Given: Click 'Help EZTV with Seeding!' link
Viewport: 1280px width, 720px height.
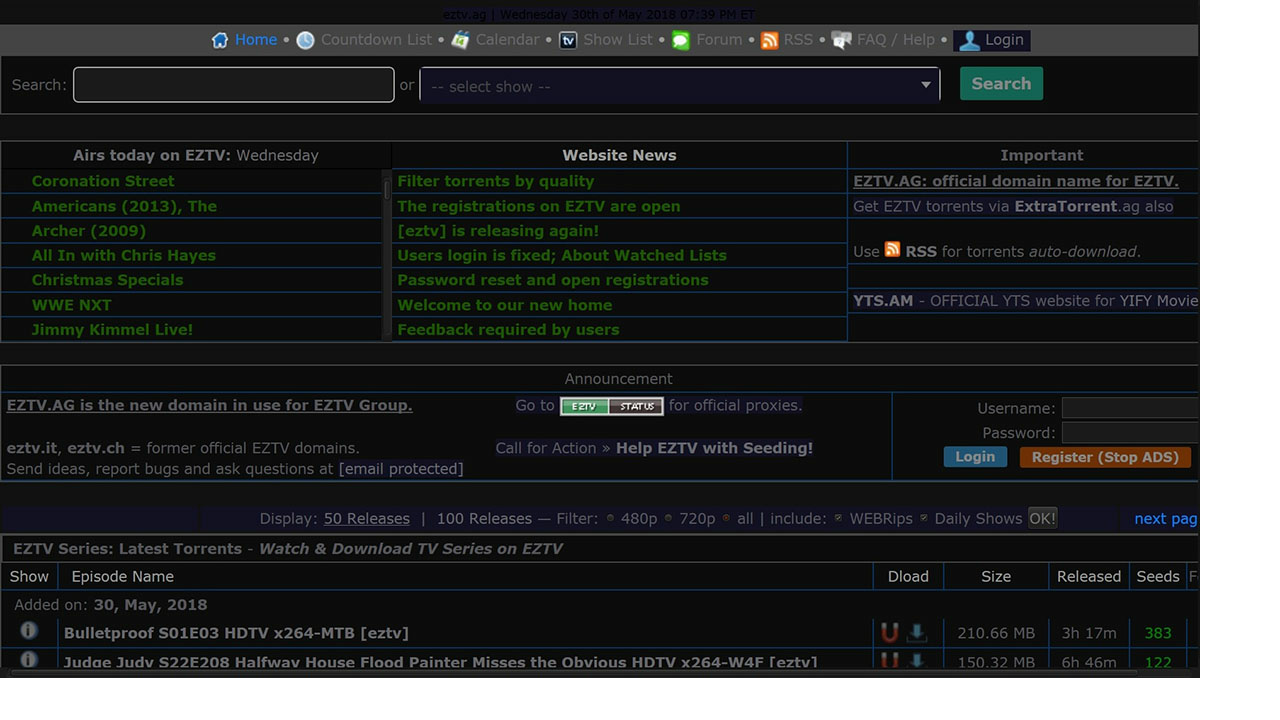Looking at the screenshot, I should pos(715,448).
